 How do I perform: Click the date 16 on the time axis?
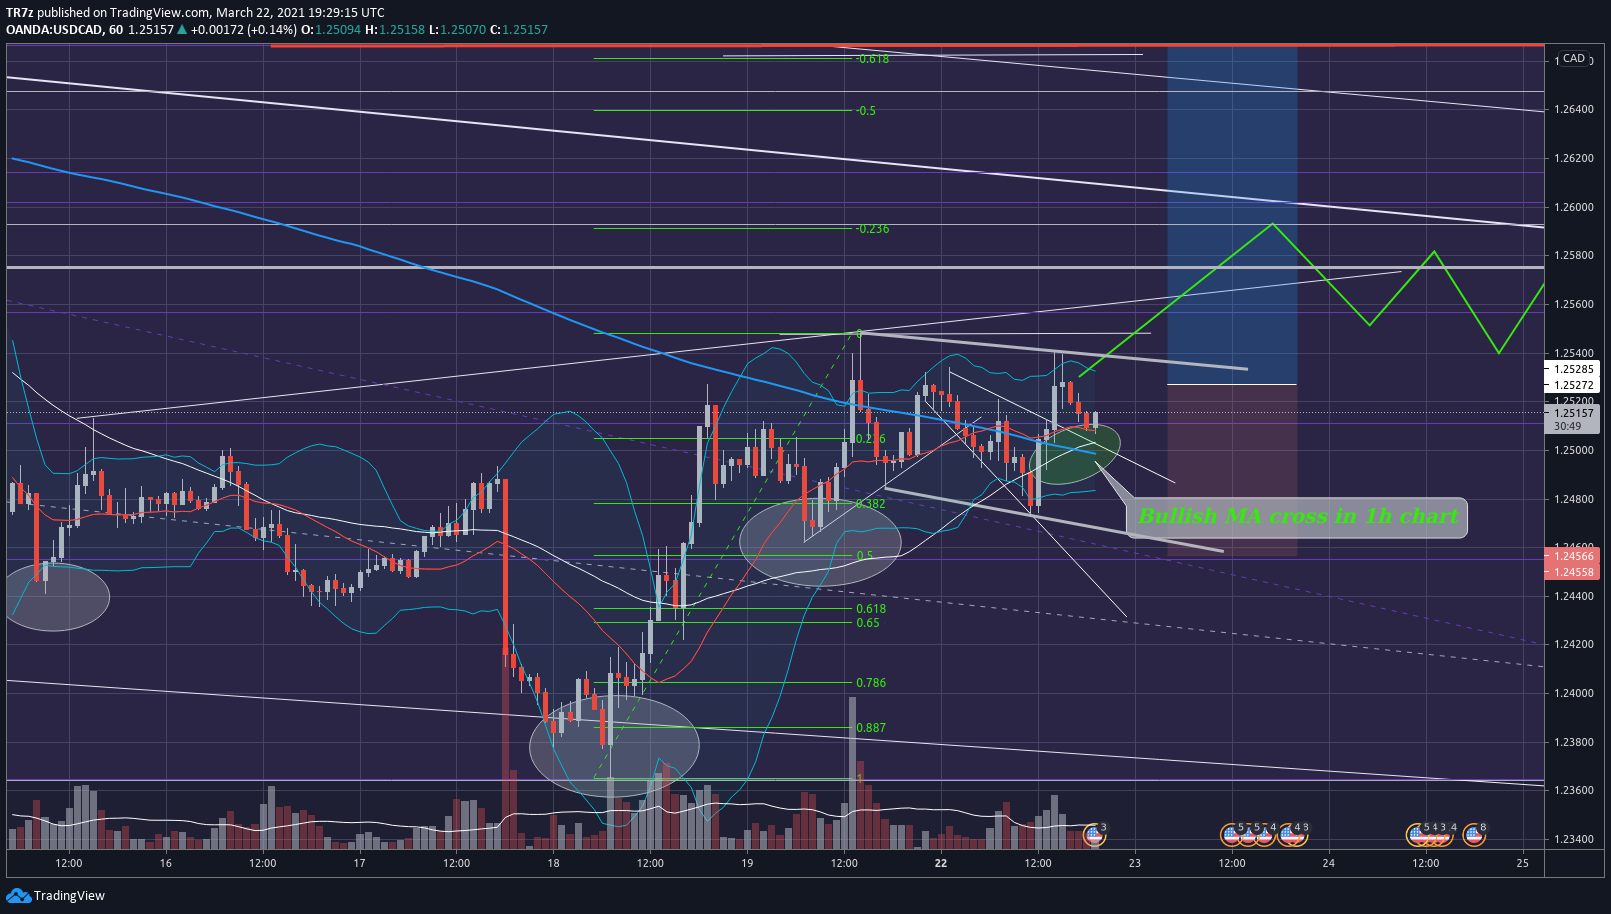tap(166, 863)
